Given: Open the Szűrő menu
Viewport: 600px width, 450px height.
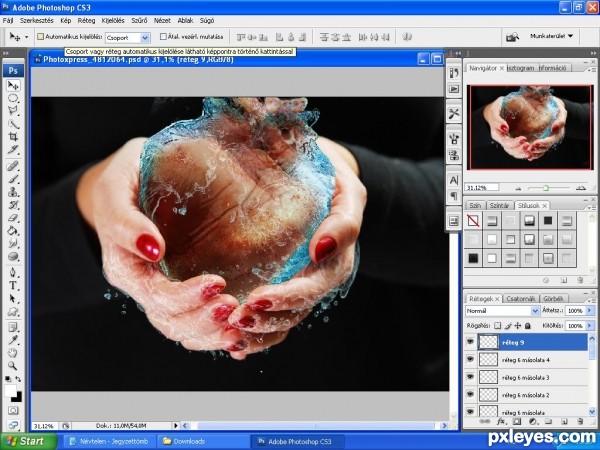Looking at the screenshot, I should click(139, 21).
